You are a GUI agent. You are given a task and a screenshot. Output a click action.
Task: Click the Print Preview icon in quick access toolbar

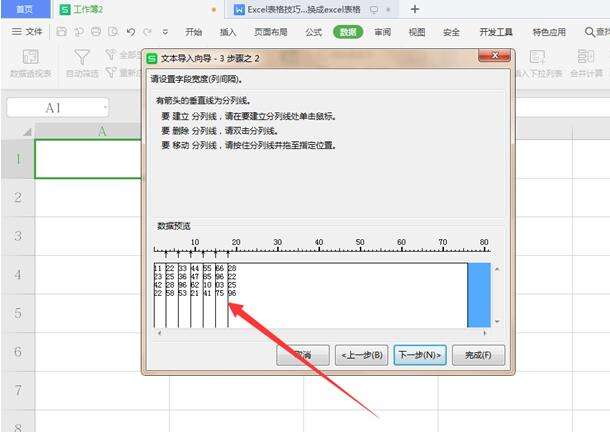click(113, 32)
